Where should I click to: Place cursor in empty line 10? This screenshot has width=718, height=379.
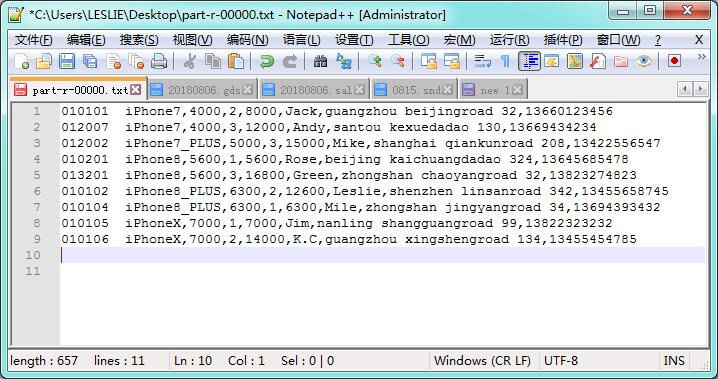click(x=382, y=255)
